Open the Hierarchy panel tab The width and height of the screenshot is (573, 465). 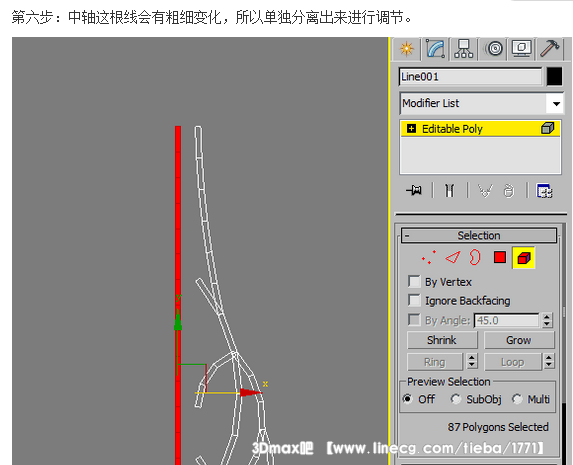click(463, 49)
